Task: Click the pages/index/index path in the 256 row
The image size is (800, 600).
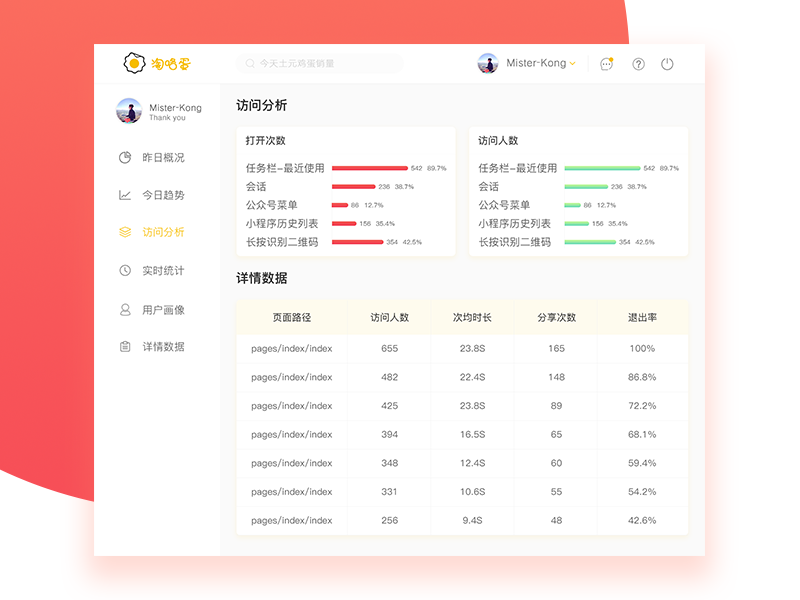Action: (x=292, y=520)
